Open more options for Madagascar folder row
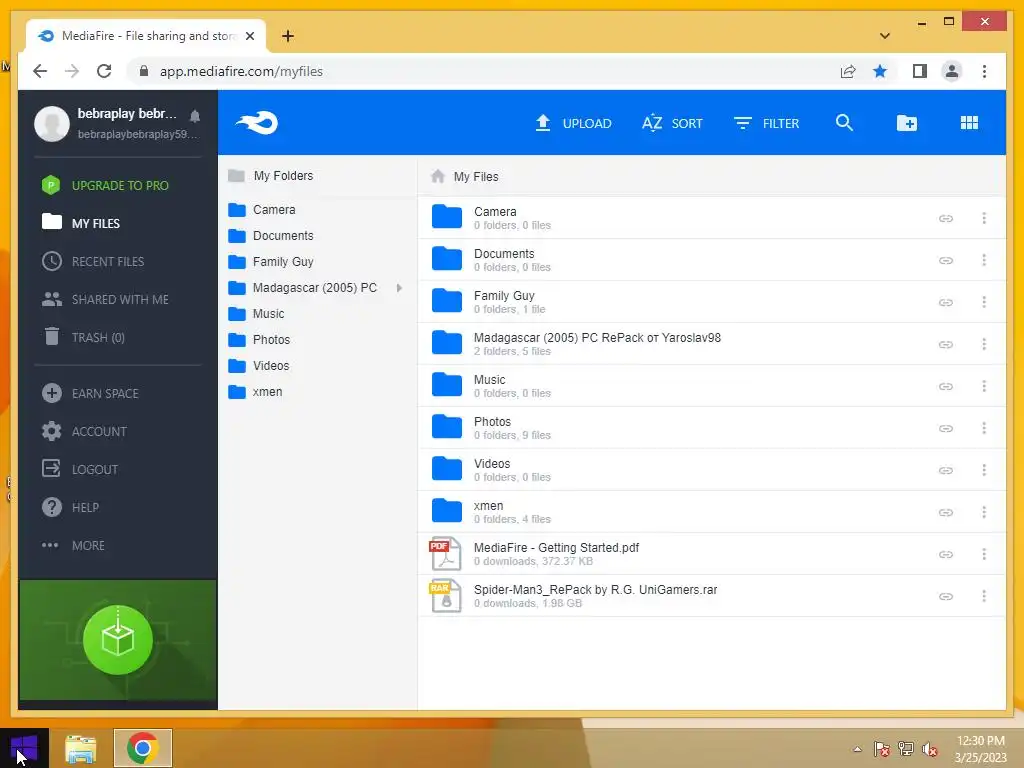Screen dimensions: 1024x768 pos(984,344)
